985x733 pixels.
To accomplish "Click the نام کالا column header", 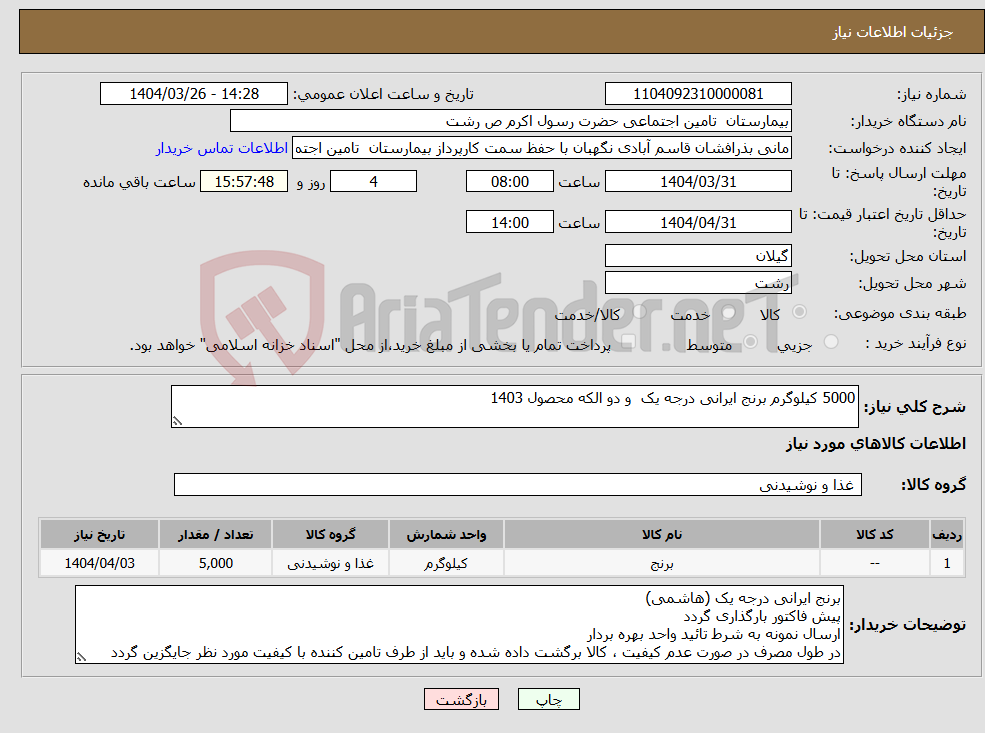I will tap(661, 535).
